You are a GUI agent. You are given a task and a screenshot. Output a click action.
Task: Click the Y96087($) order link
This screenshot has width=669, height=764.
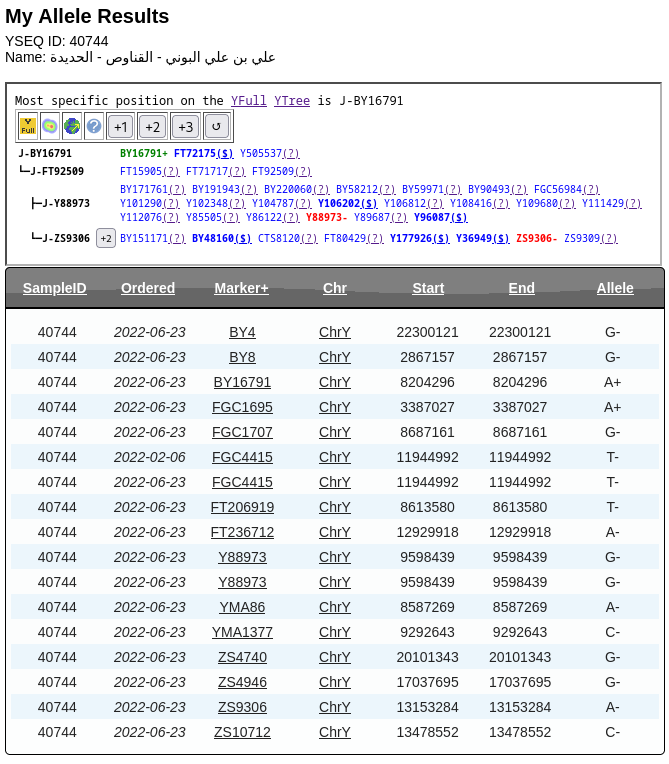pyautogui.click(x=440, y=217)
